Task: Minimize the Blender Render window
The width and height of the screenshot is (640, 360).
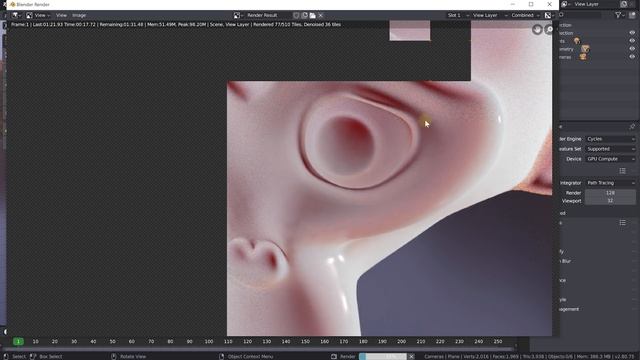Action: click(512, 4)
